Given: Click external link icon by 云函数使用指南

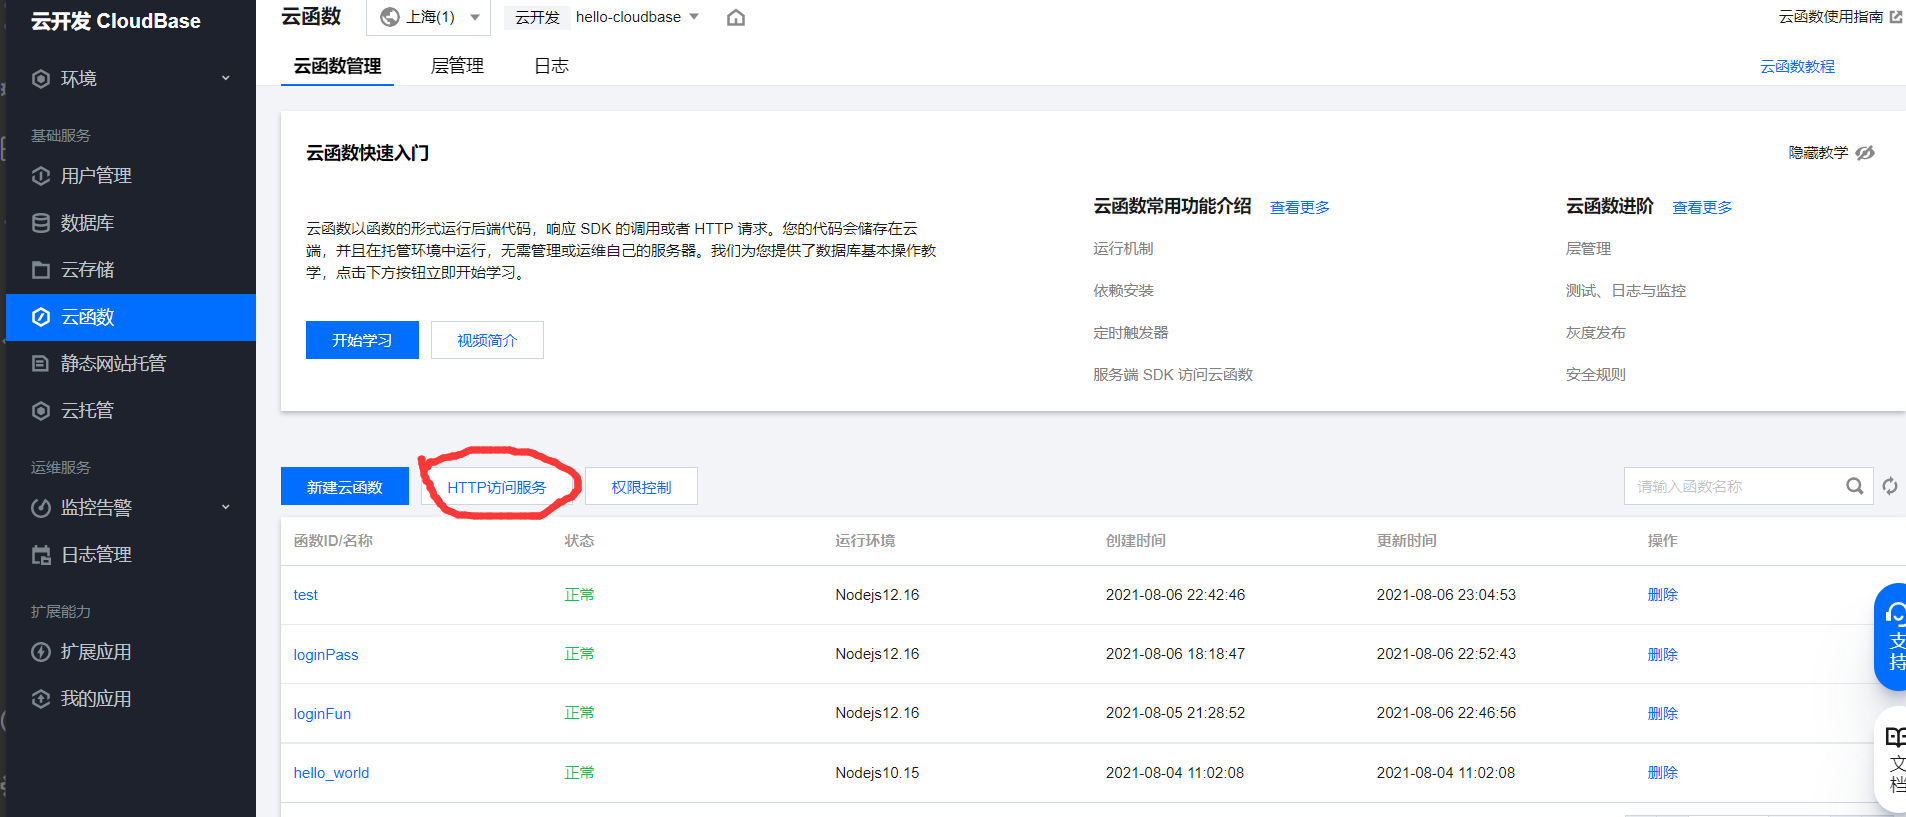Looking at the screenshot, I should coord(1895,17).
